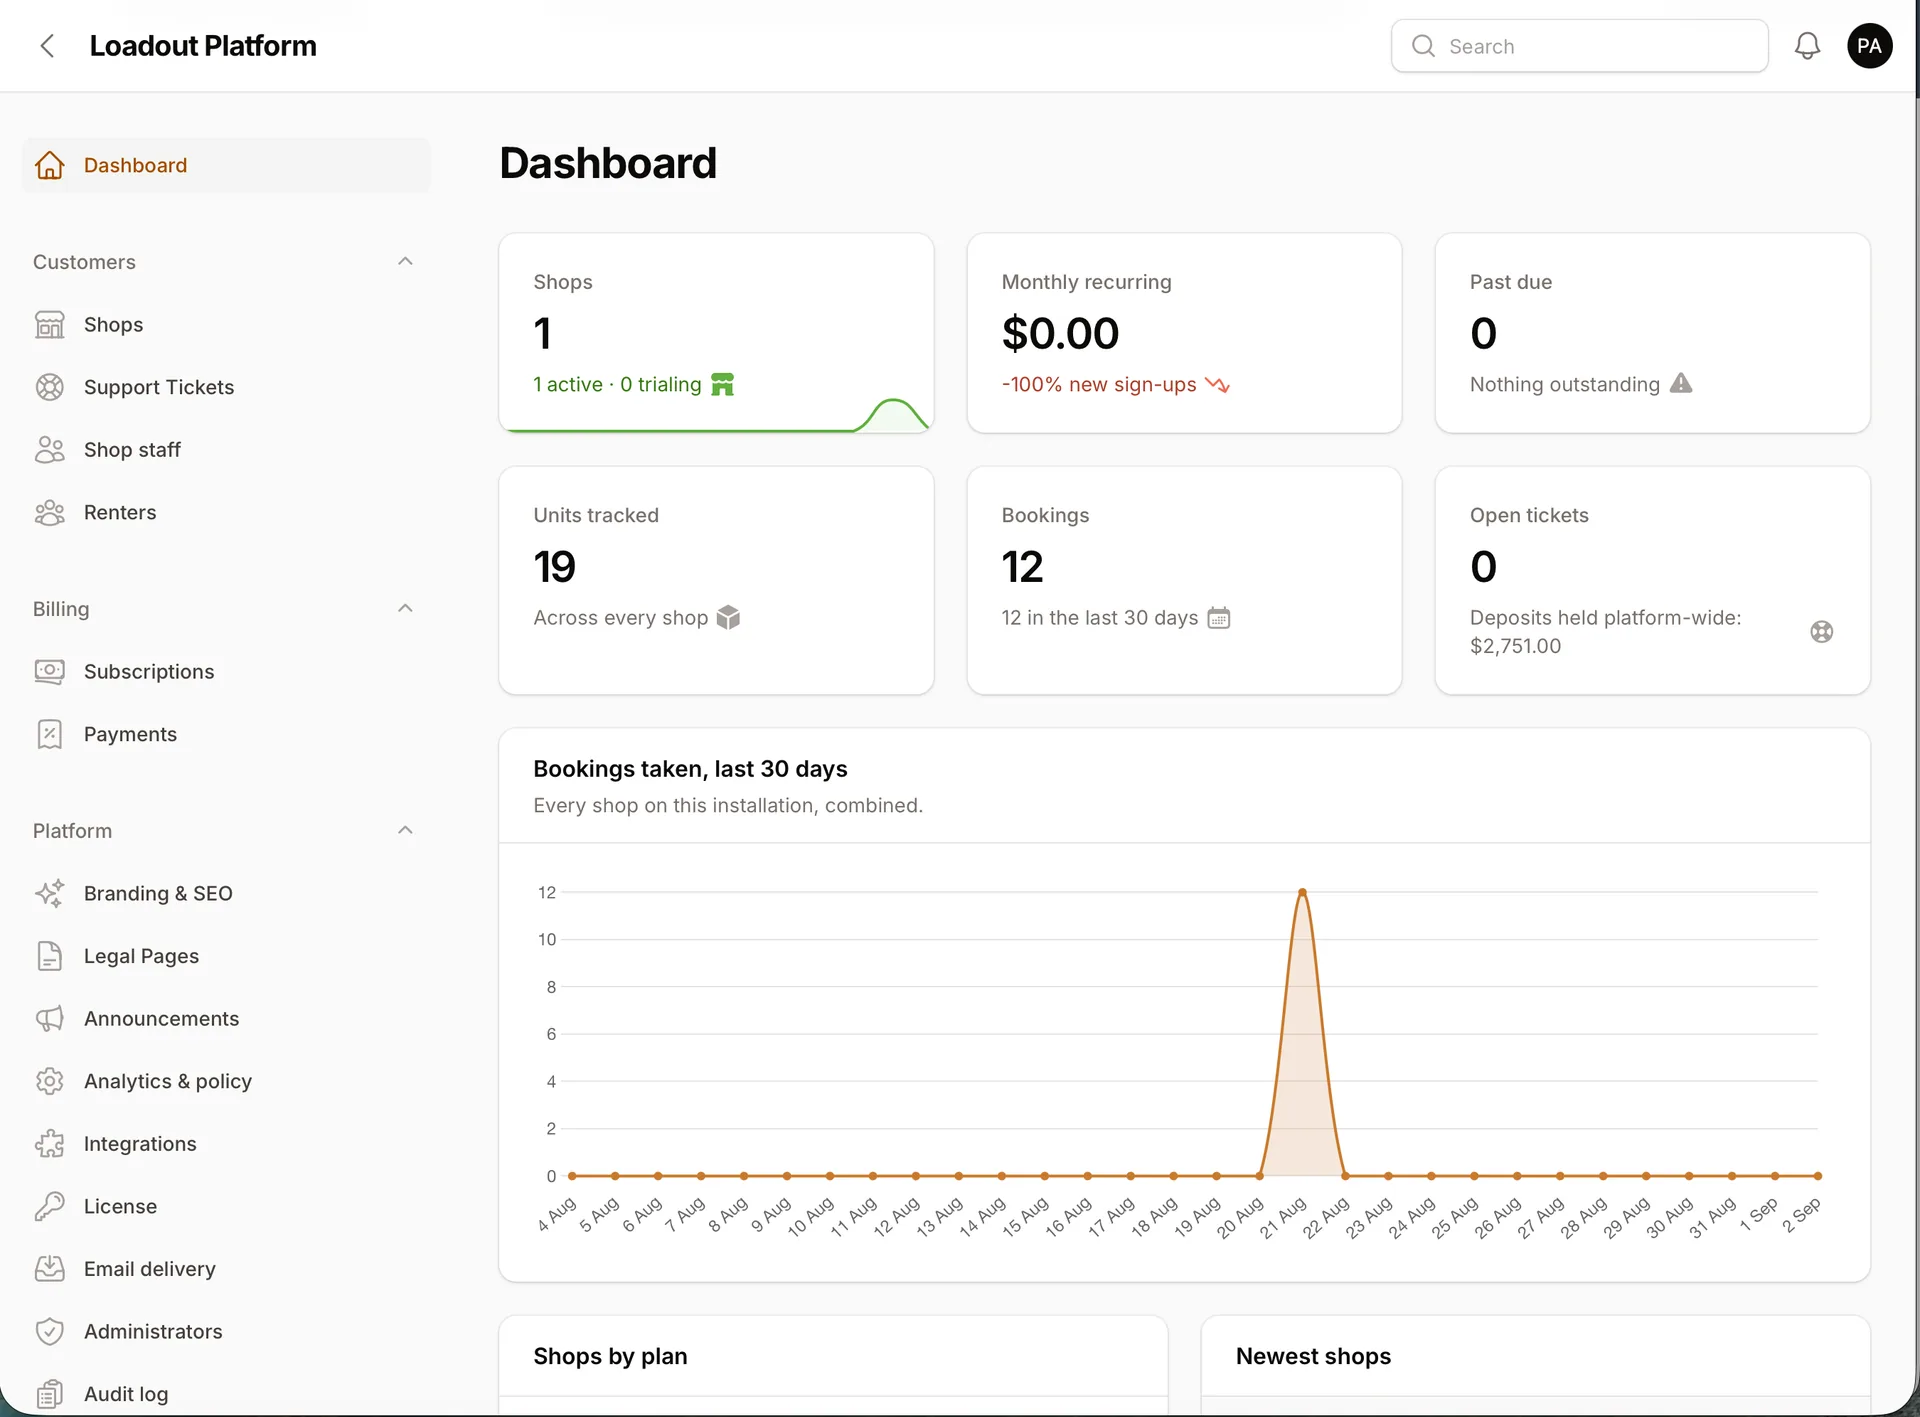The image size is (1920, 1417).
Task: Click the Monthly recurring $0.00 card
Action: coord(1184,333)
